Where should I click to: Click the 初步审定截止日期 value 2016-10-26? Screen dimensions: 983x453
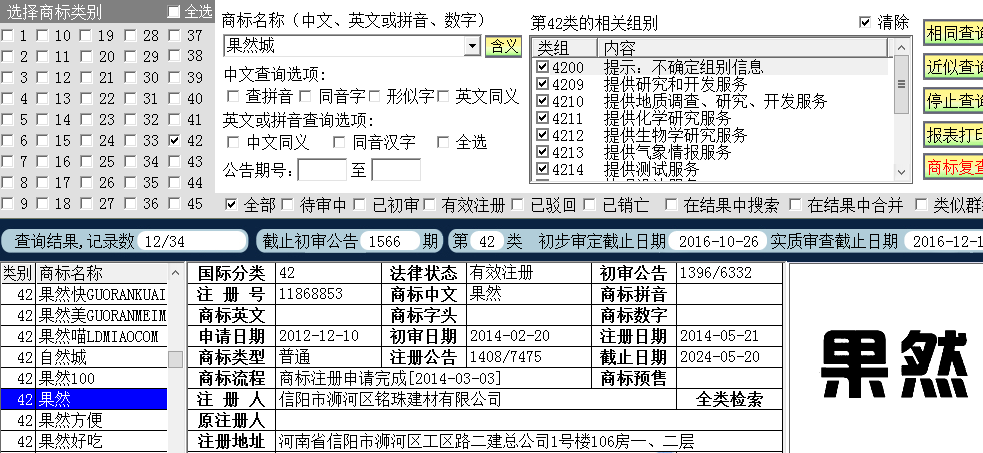click(718, 241)
